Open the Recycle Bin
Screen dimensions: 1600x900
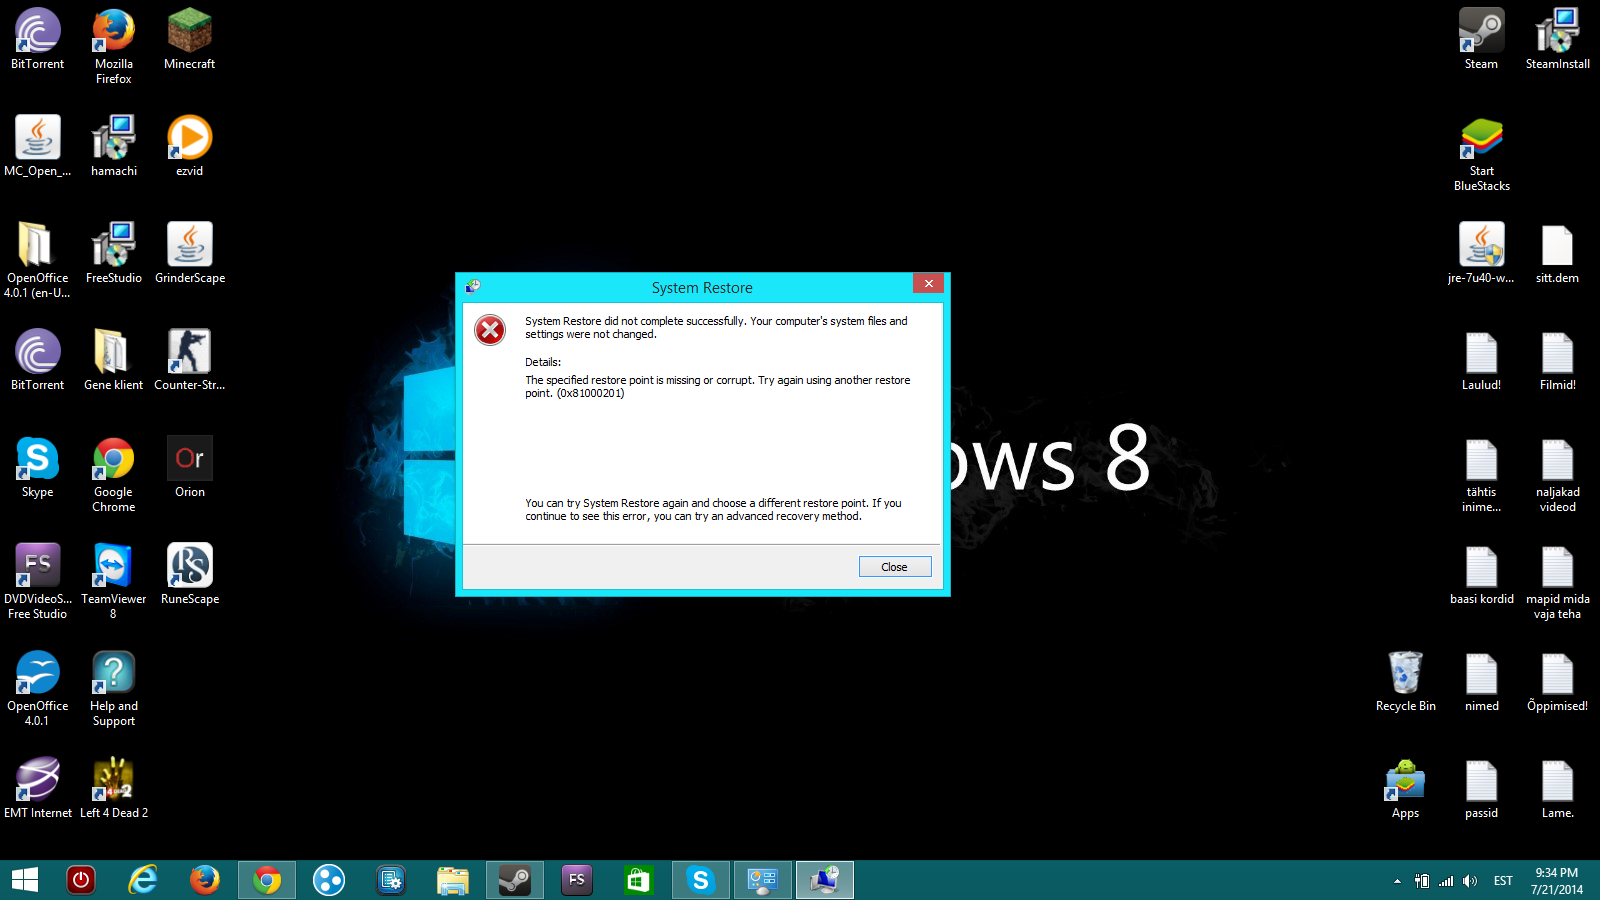point(1405,680)
